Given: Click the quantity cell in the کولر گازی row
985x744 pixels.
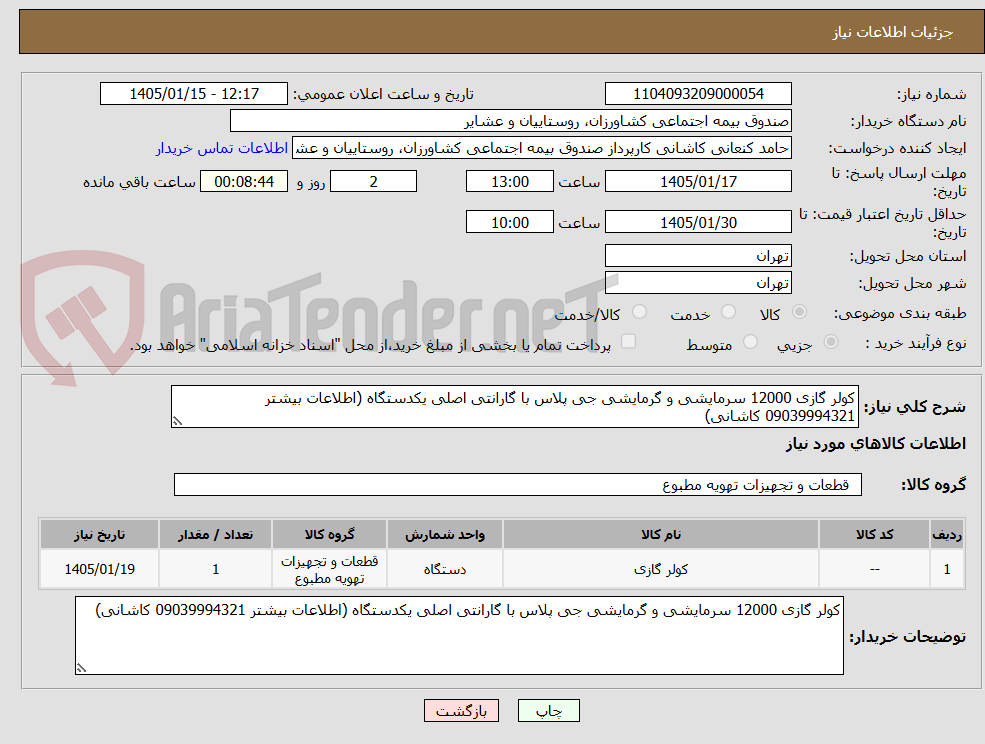Looking at the screenshot, I should coord(215,569).
